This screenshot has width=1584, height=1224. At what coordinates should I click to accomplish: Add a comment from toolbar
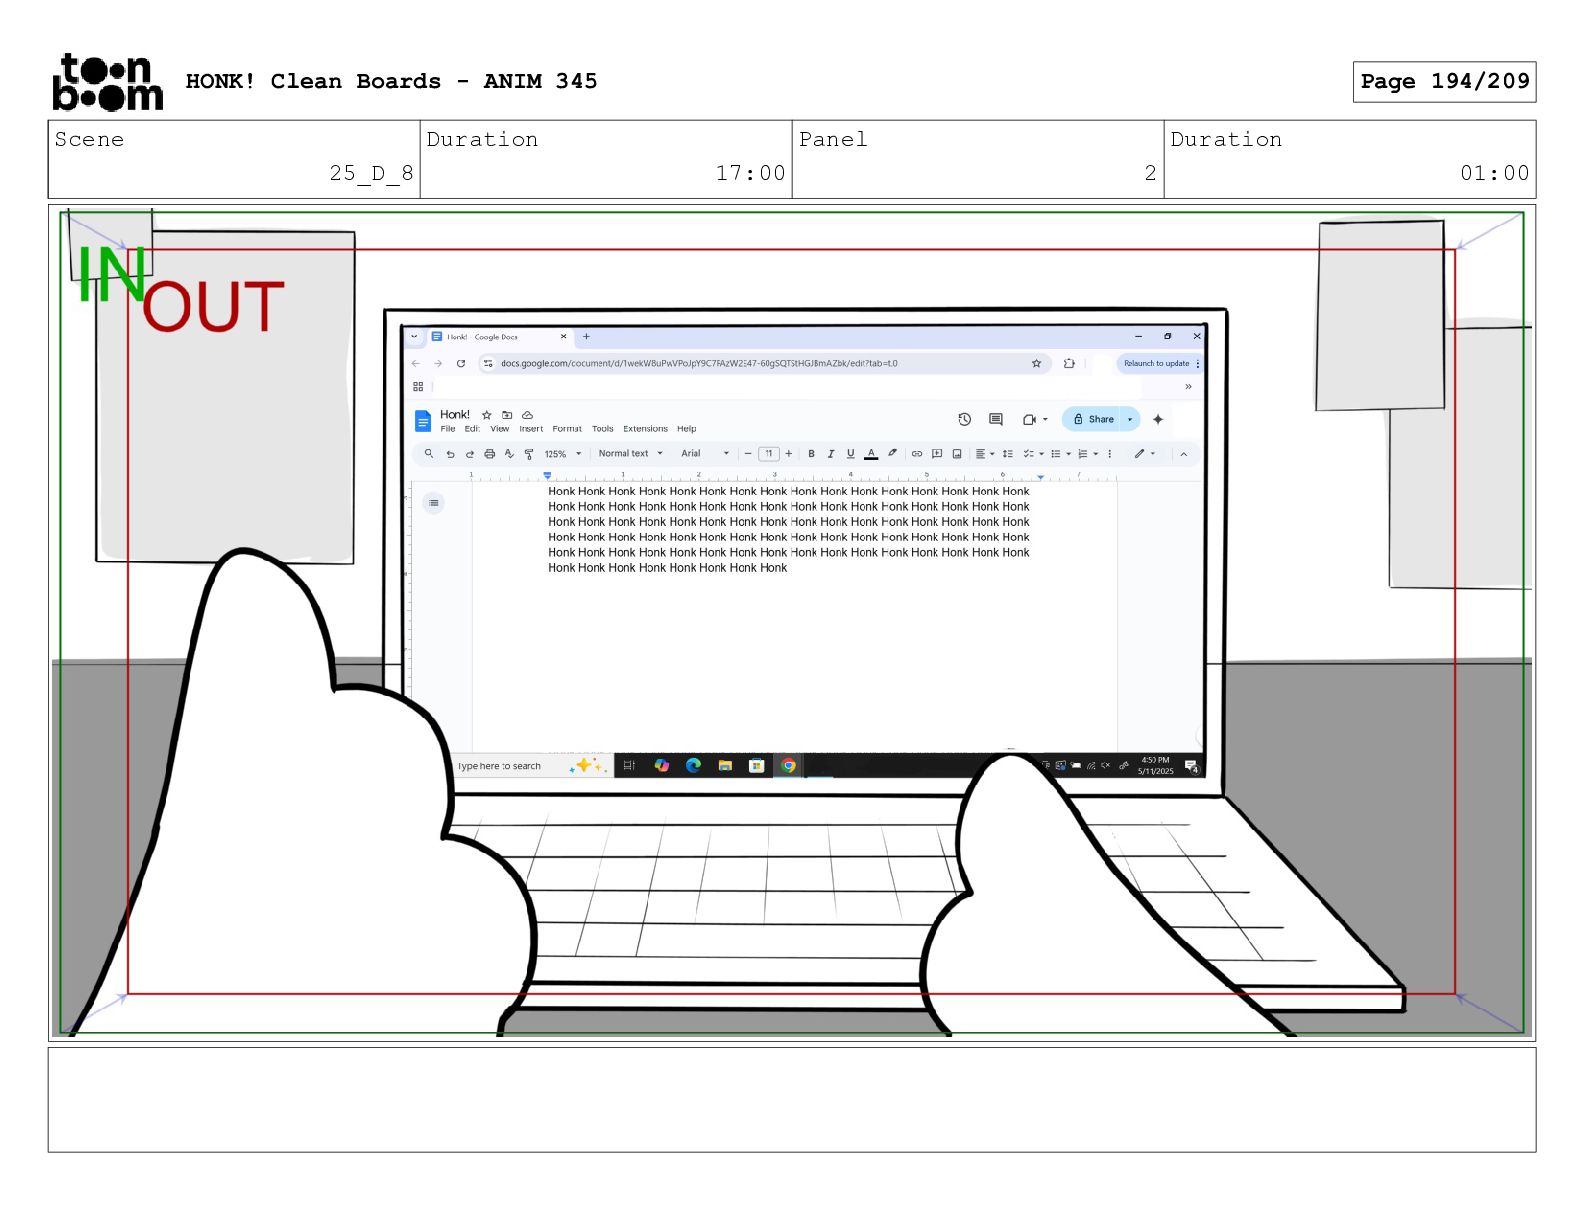(x=937, y=454)
